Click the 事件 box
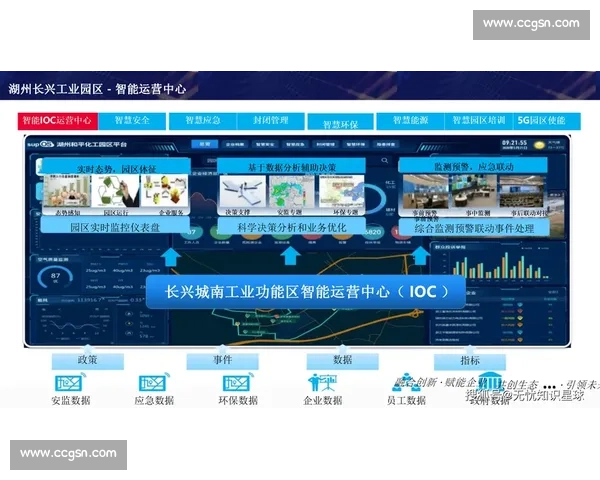Image resolution: width=600 pixels, height=480 pixels. pos(222,361)
